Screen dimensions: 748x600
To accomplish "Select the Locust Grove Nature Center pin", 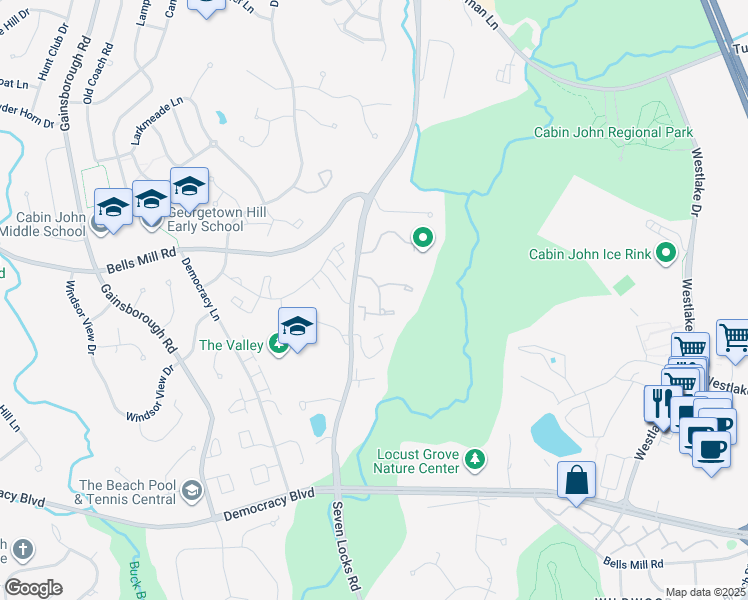I will click(475, 459).
